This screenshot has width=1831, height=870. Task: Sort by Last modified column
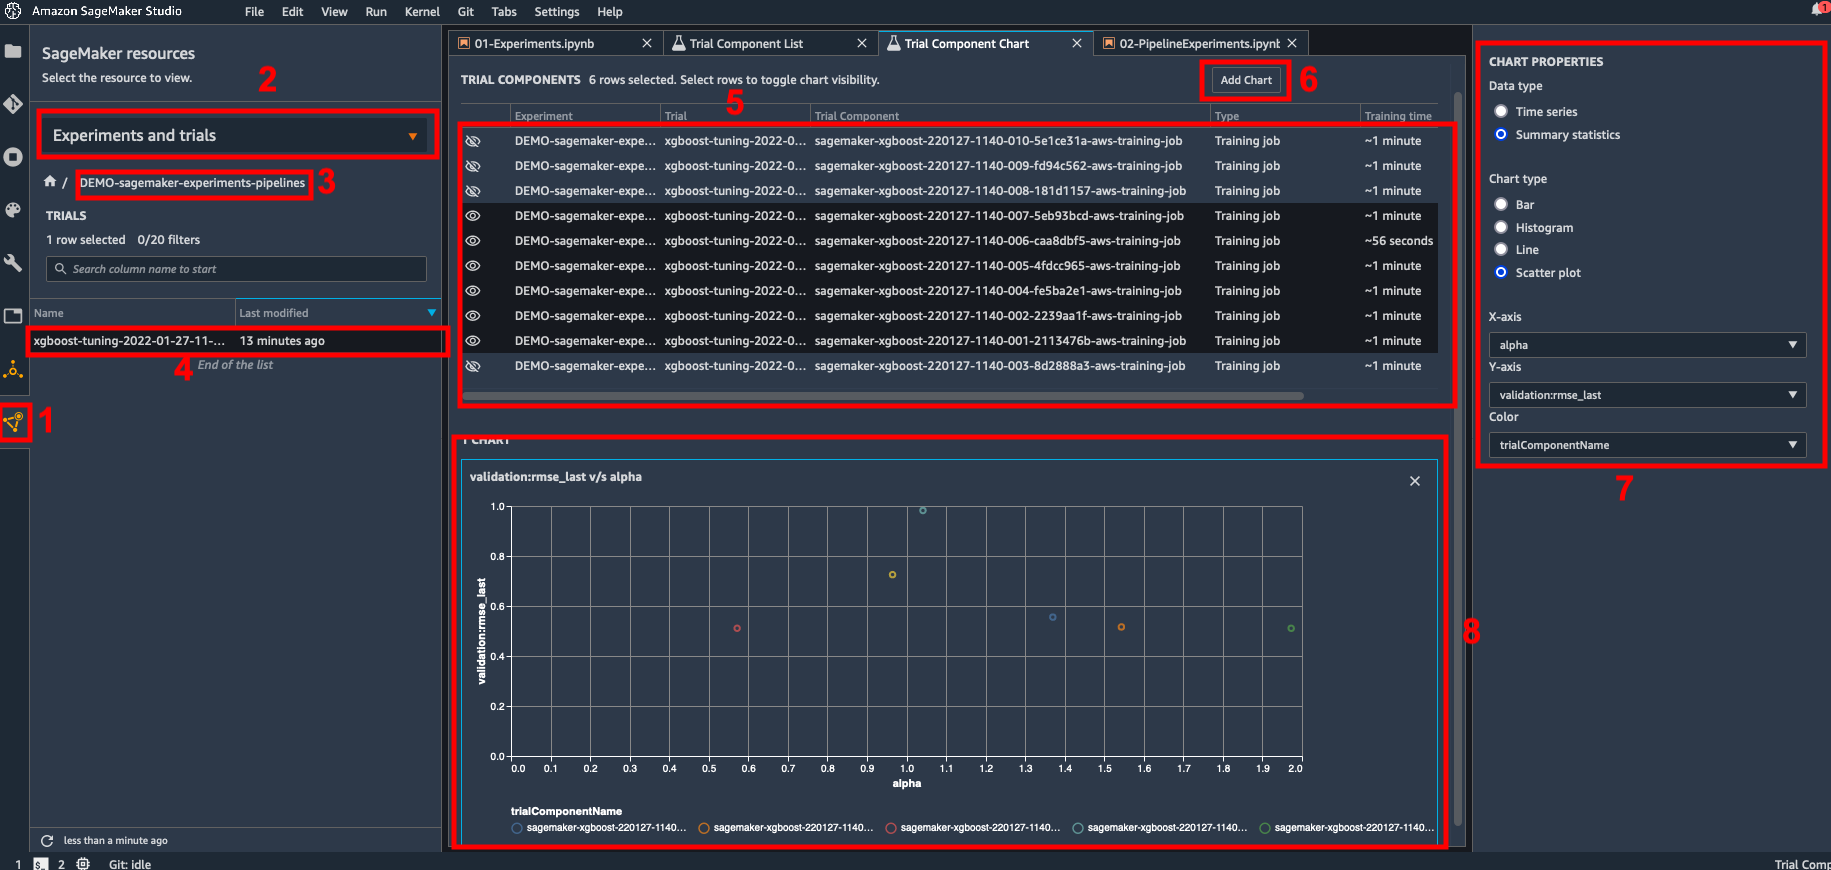338,313
